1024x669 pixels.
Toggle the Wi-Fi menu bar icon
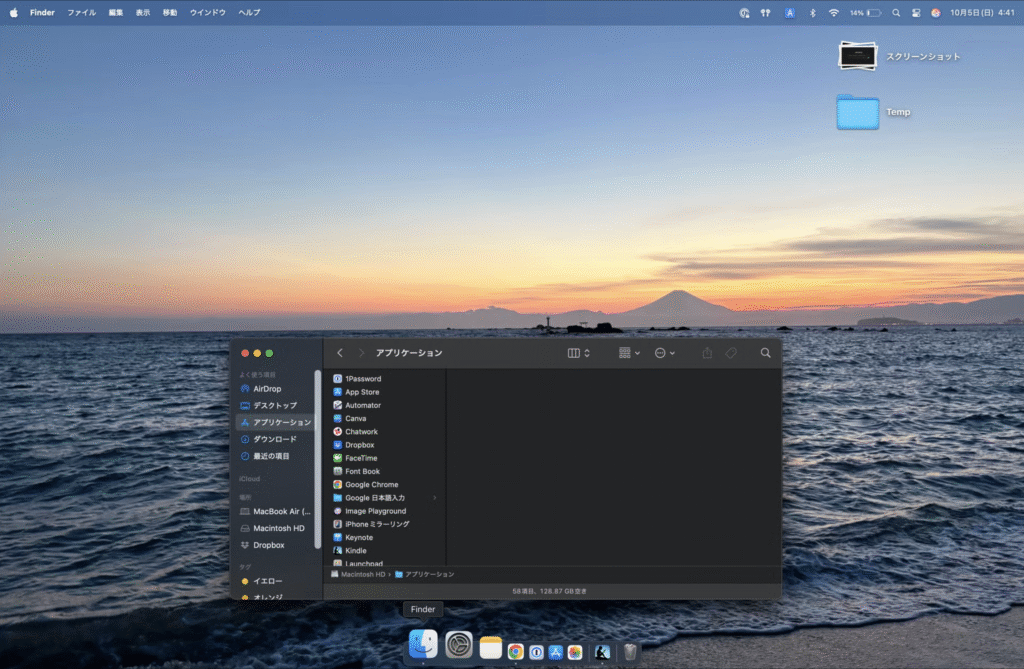click(x=834, y=13)
